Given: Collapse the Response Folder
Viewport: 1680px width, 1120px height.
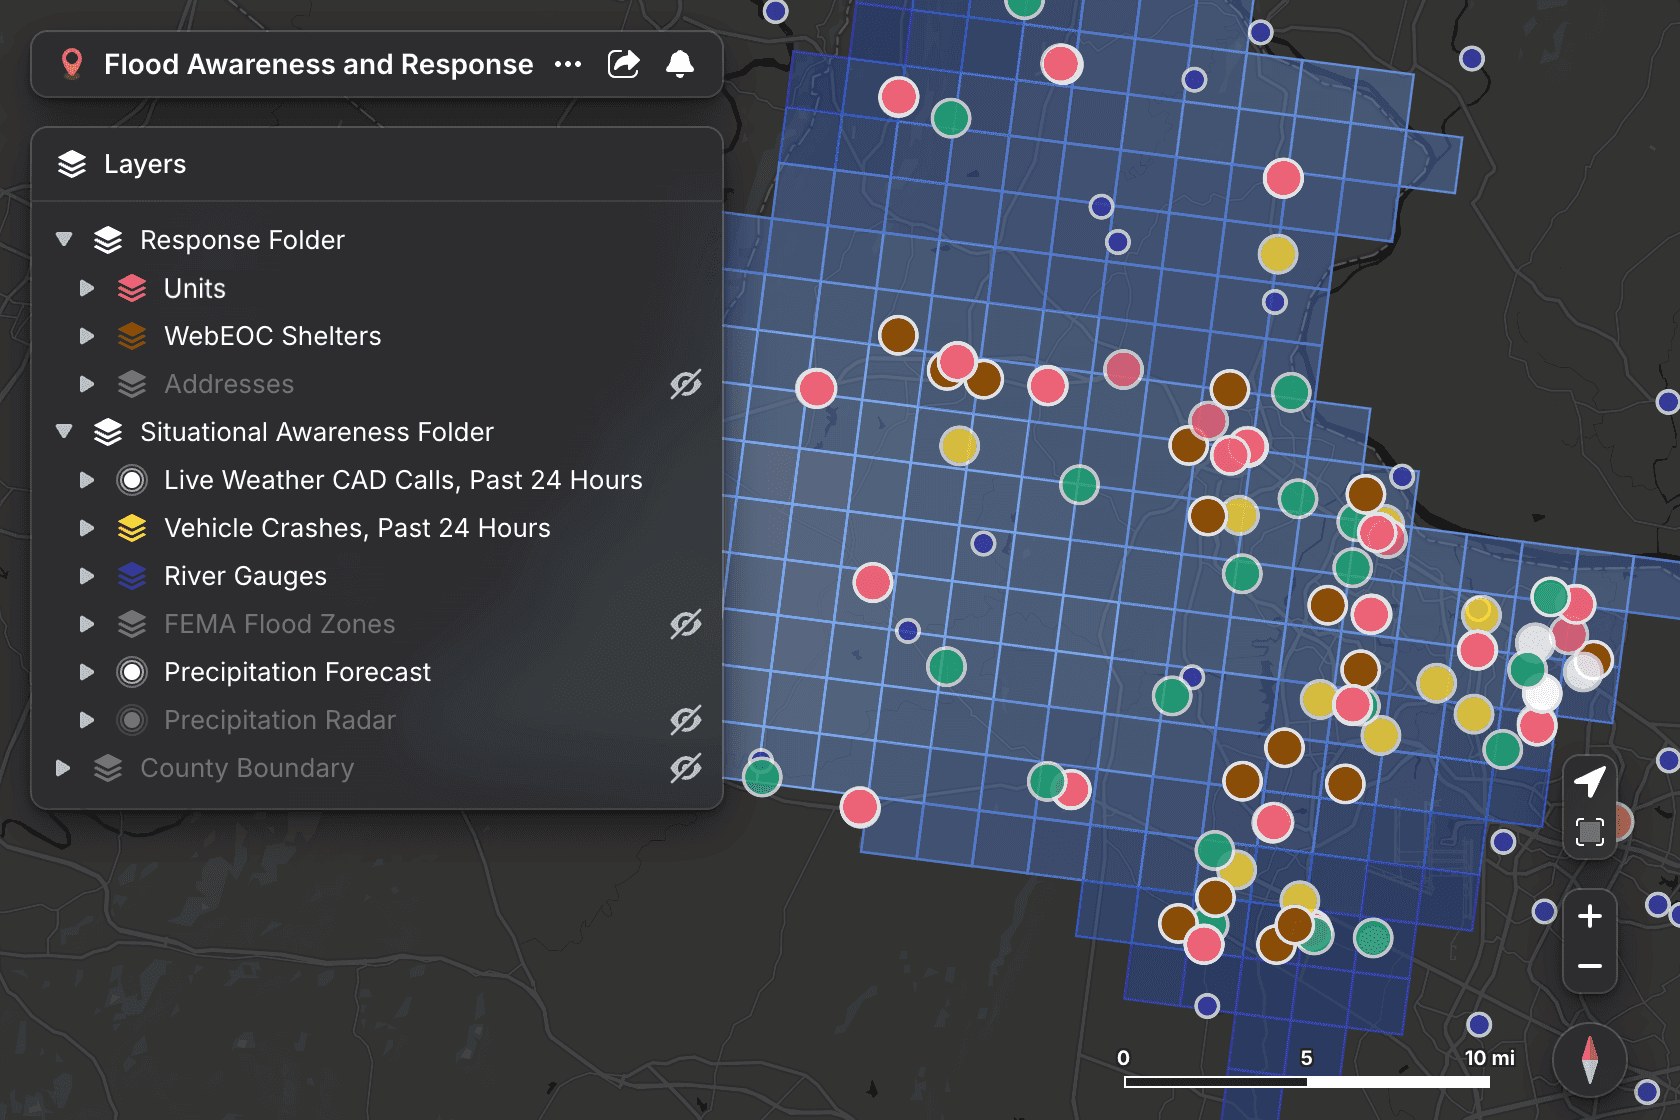Looking at the screenshot, I should point(64,240).
